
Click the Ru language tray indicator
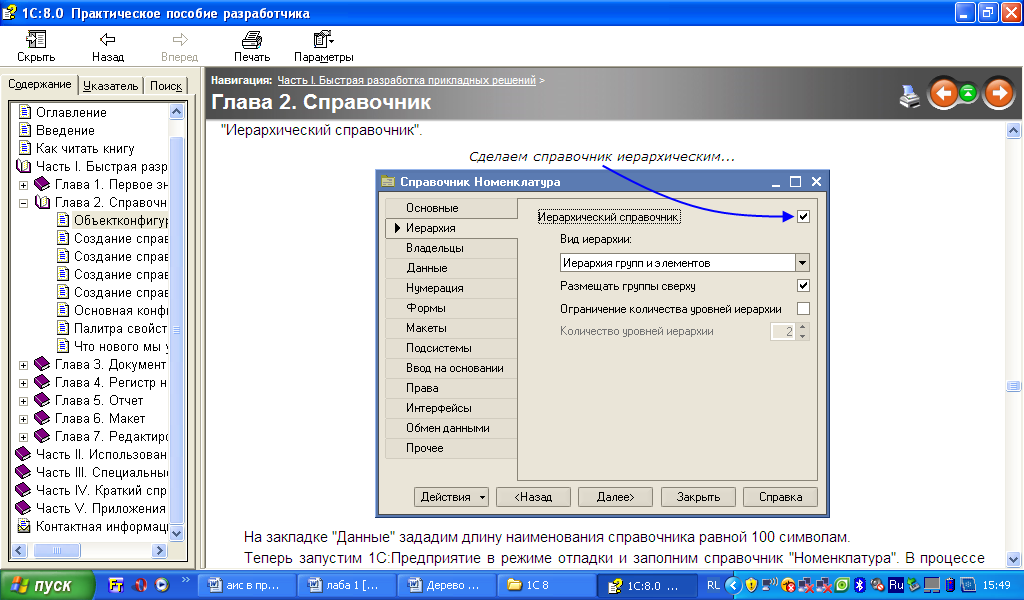(x=896, y=585)
